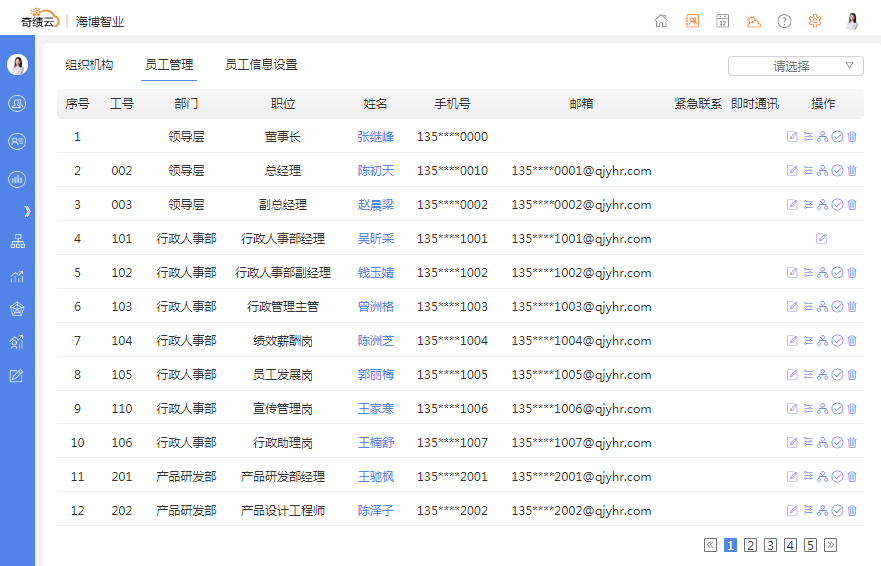The image size is (881, 566).
Task: Click the 部门 column header
Action: pos(186,104)
